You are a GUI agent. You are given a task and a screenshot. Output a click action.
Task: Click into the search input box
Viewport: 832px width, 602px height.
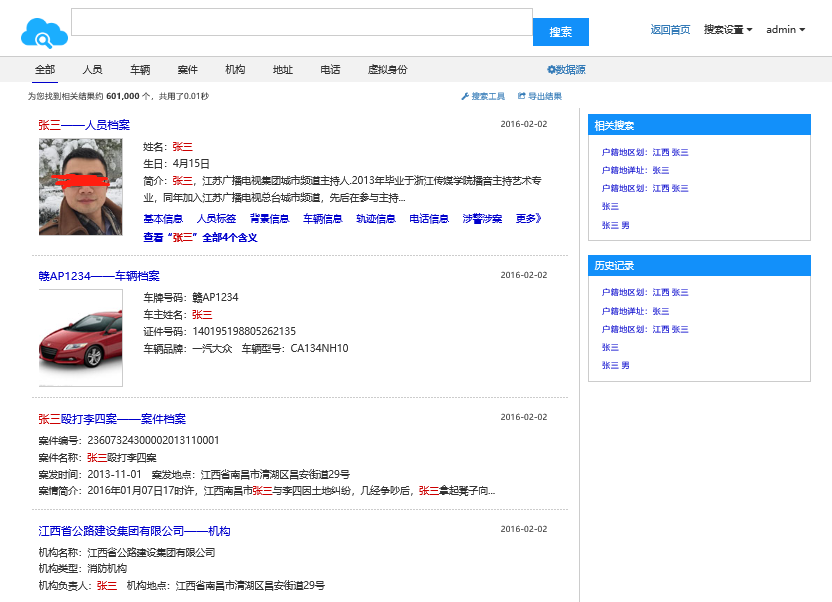click(x=301, y=22)
